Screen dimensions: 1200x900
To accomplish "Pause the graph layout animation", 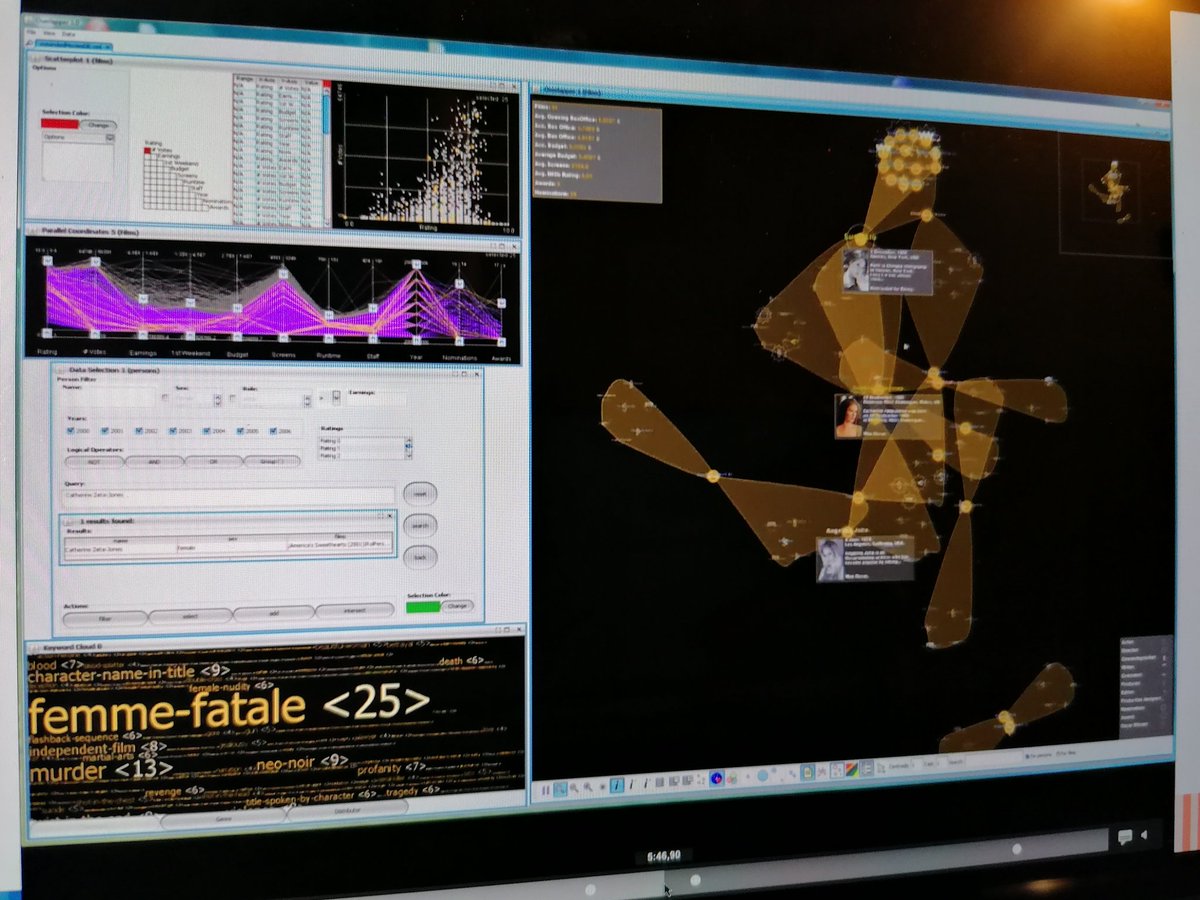I will (x=545, y=790).
